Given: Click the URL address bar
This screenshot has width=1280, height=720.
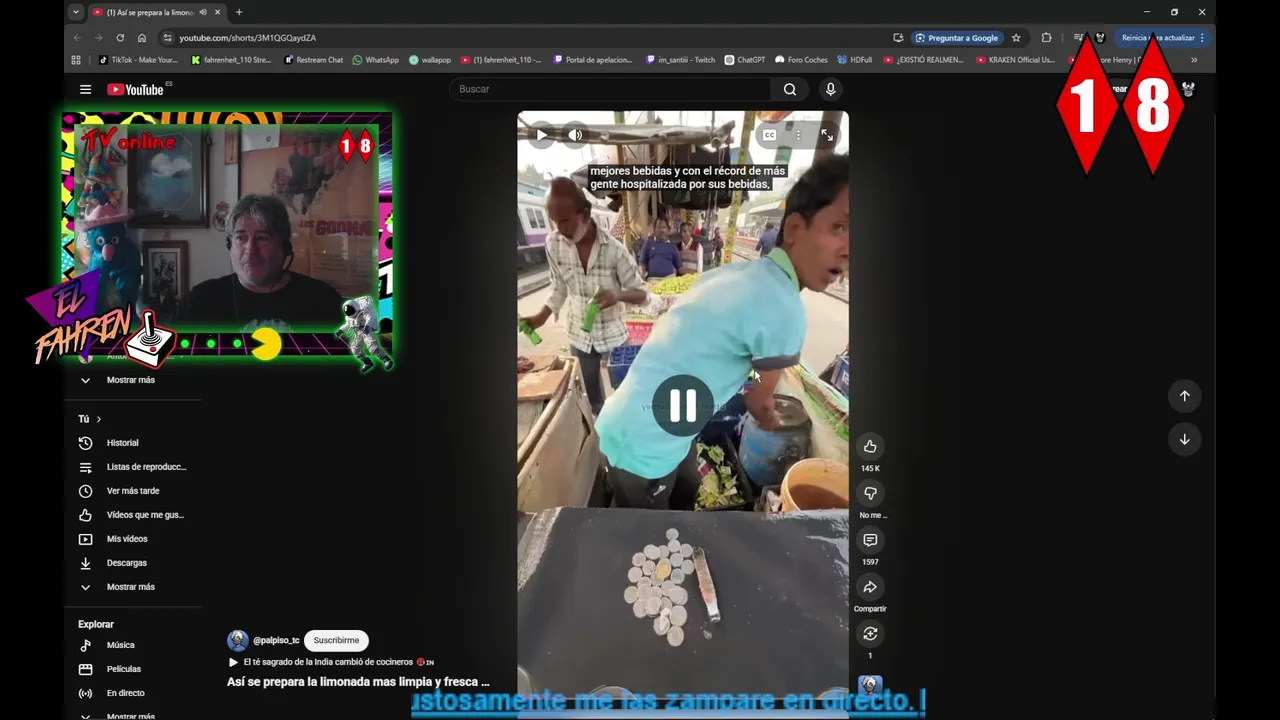Looking at the screenshot, I should pyautogui.click(x=530, y=38).
